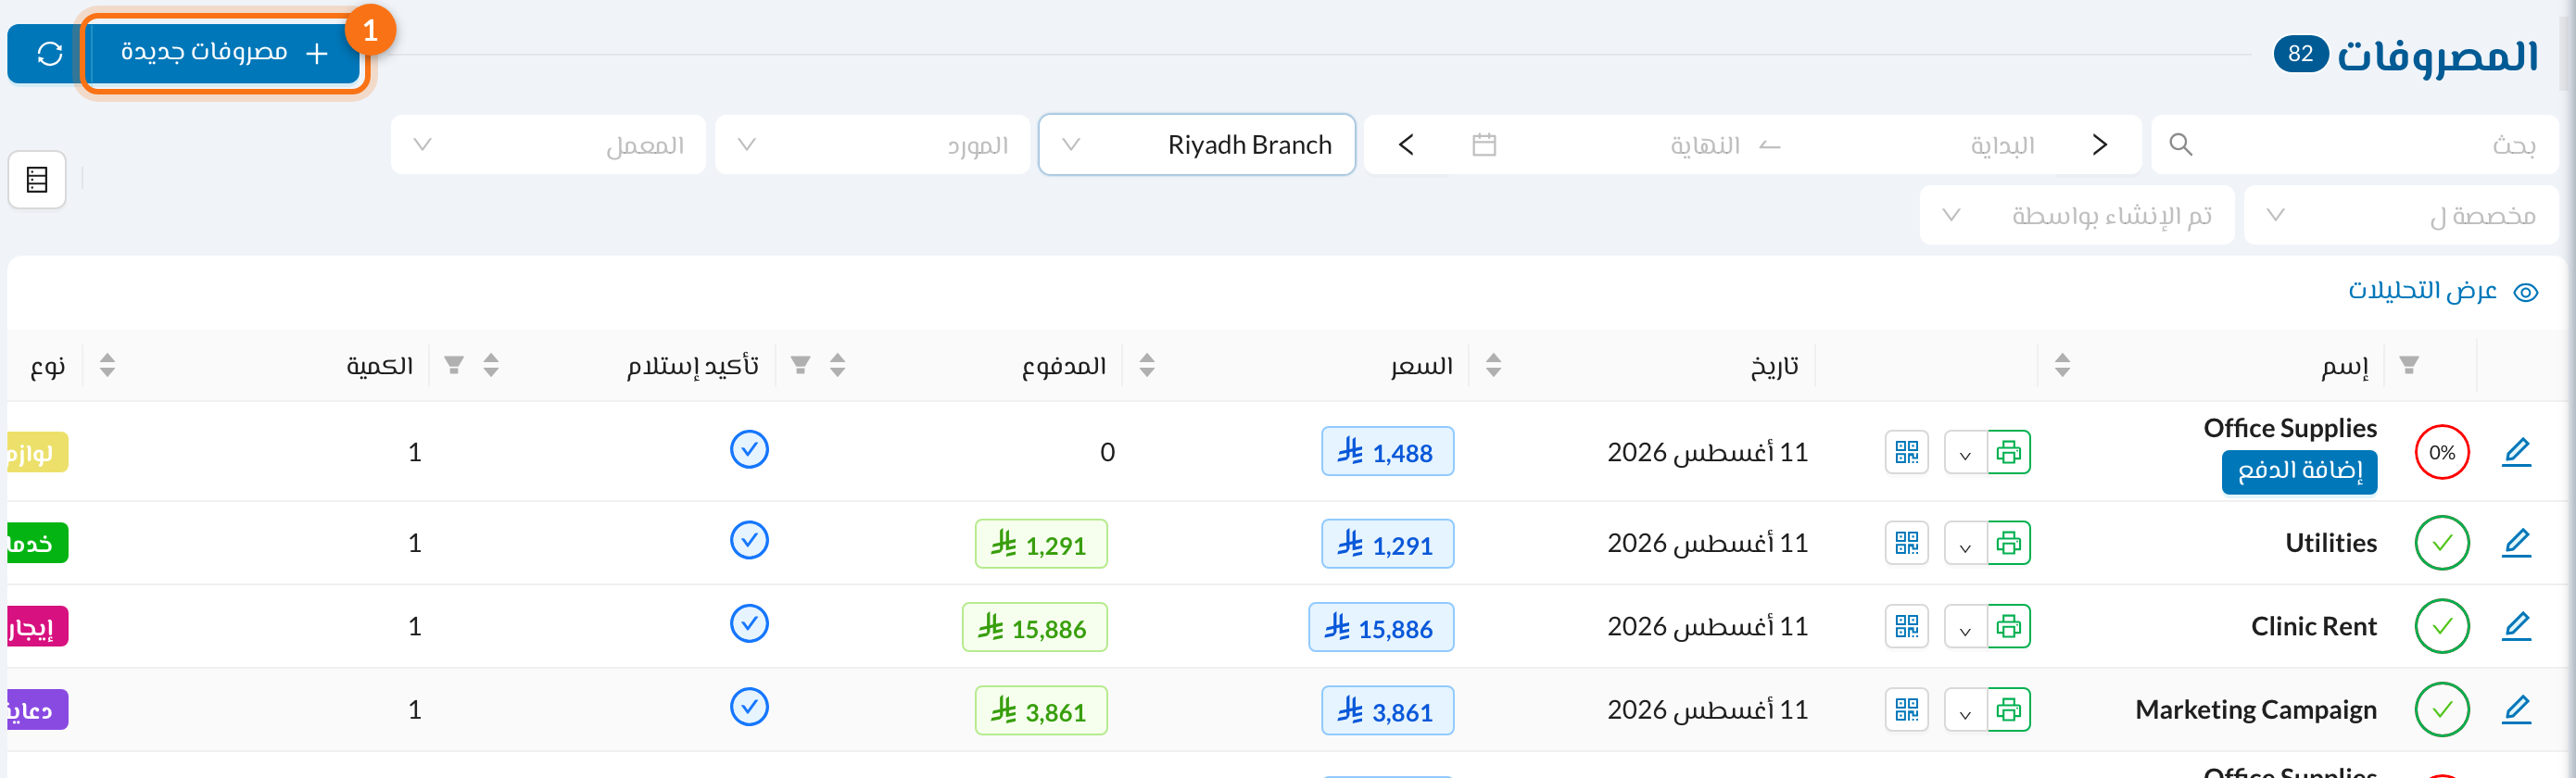
Task: Click add payment (إضافة الدفع) for Office Supplies
Action: coord(2299,472)
